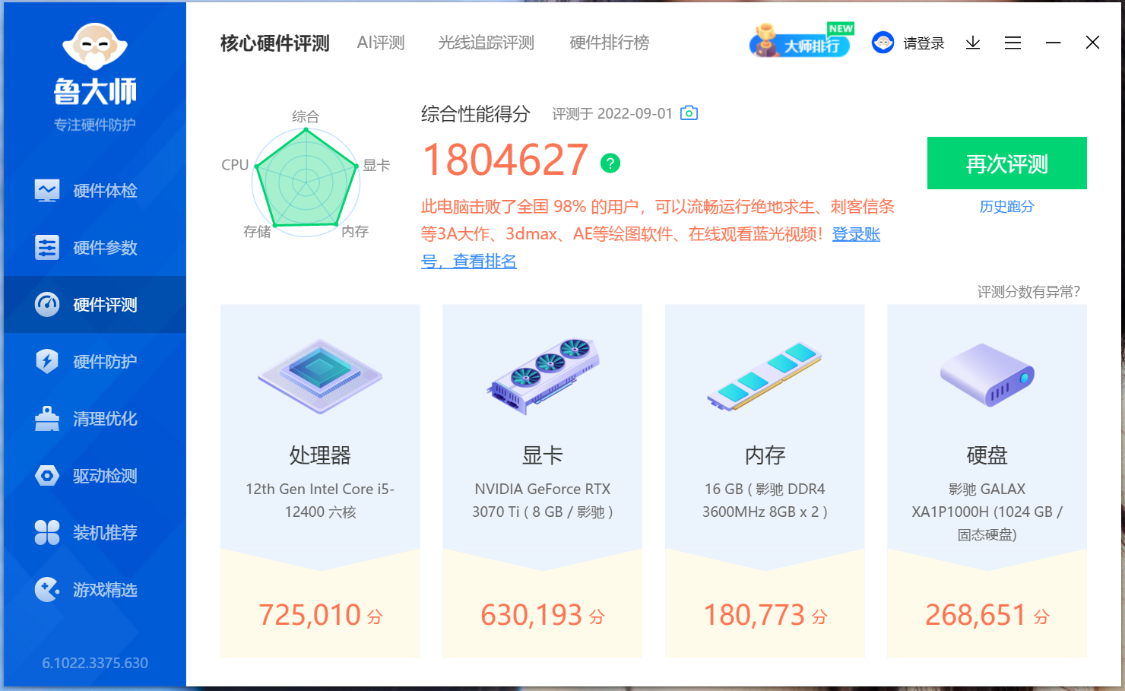
Task: Open the 硬件防护 shield icon
Action: click(x=47, y=361)
